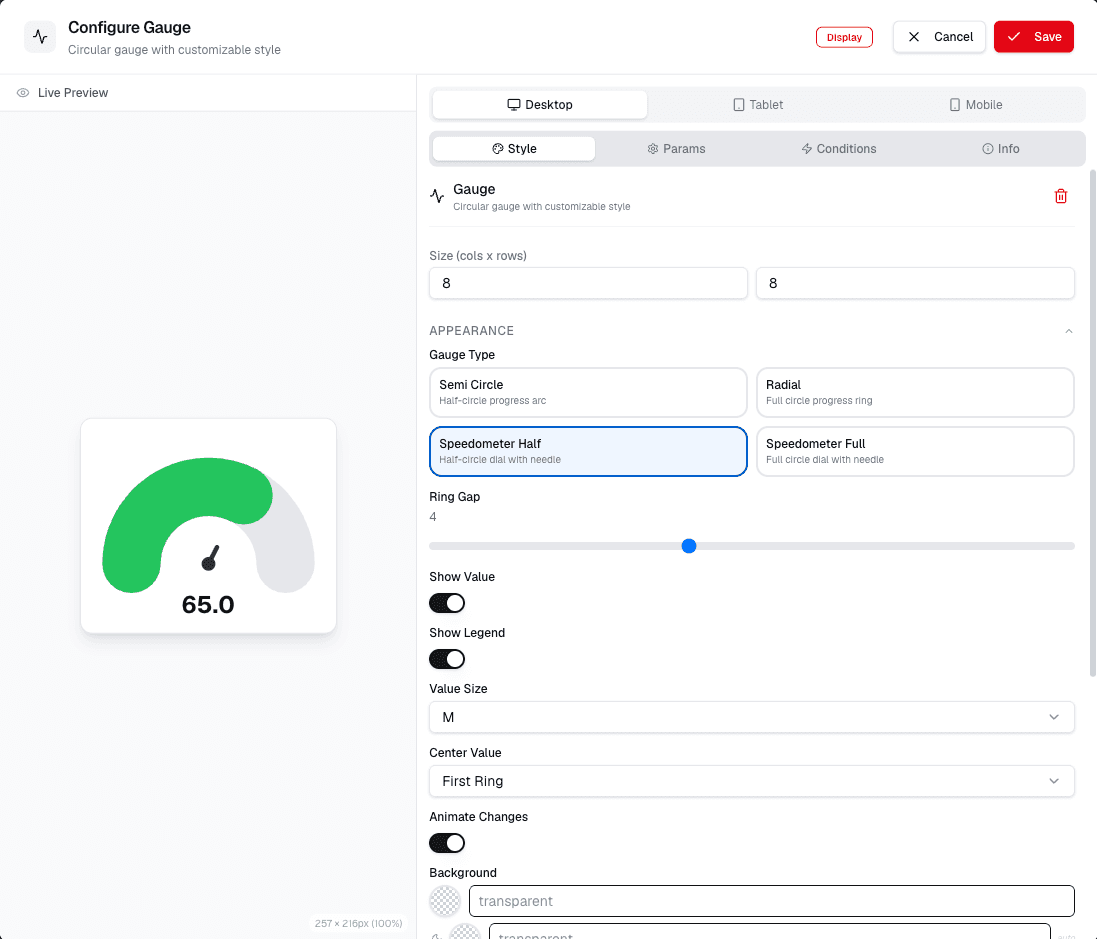Collapse the Appearance section
The image size is (1097, 939).
[1068, 331]
